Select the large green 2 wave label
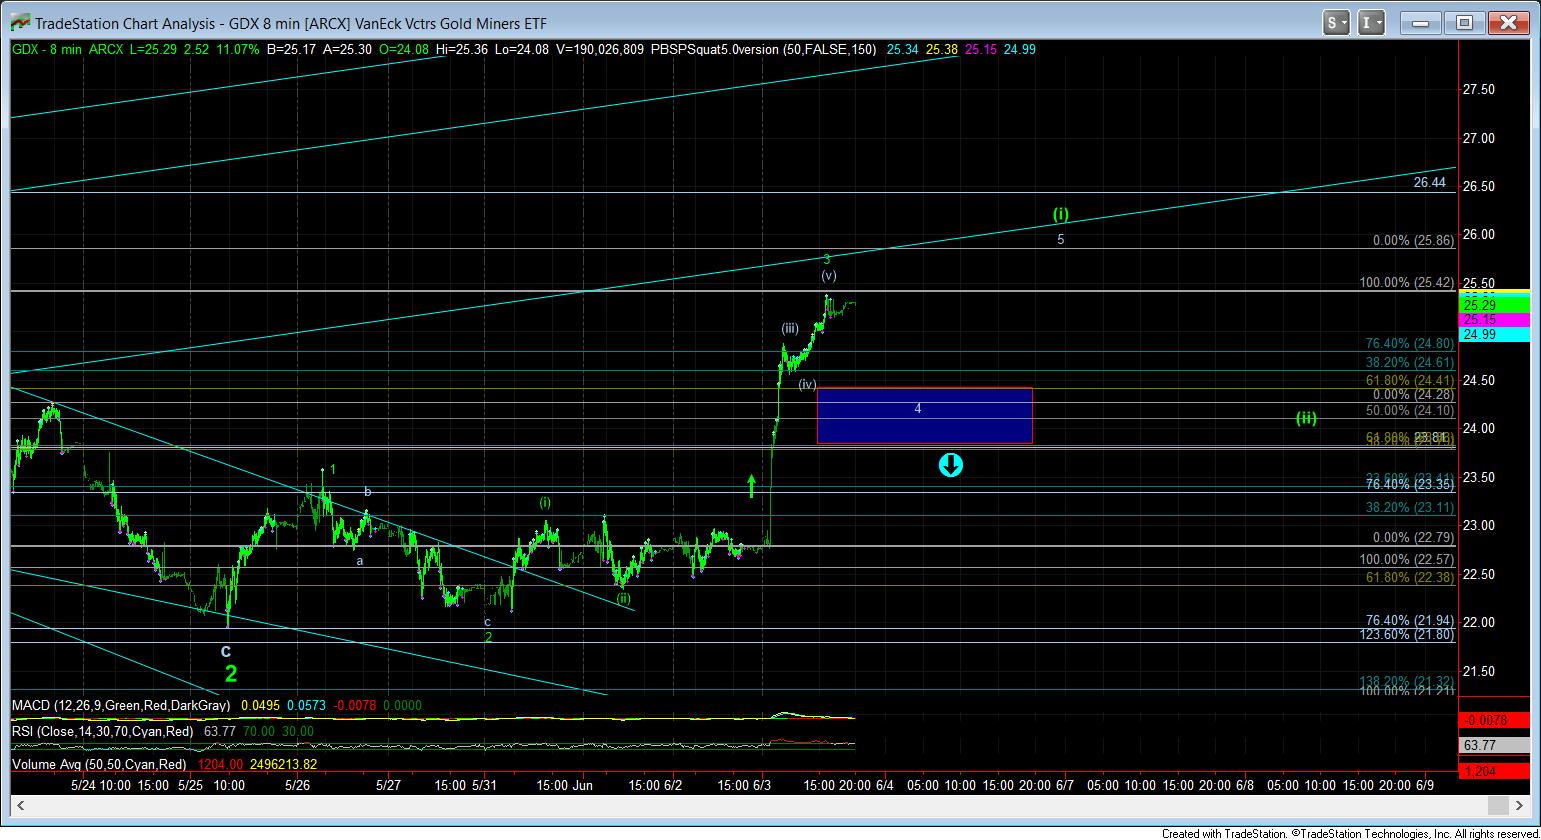Image resolution: width=1541 pixels, height=840 pixels. (231, 674)
